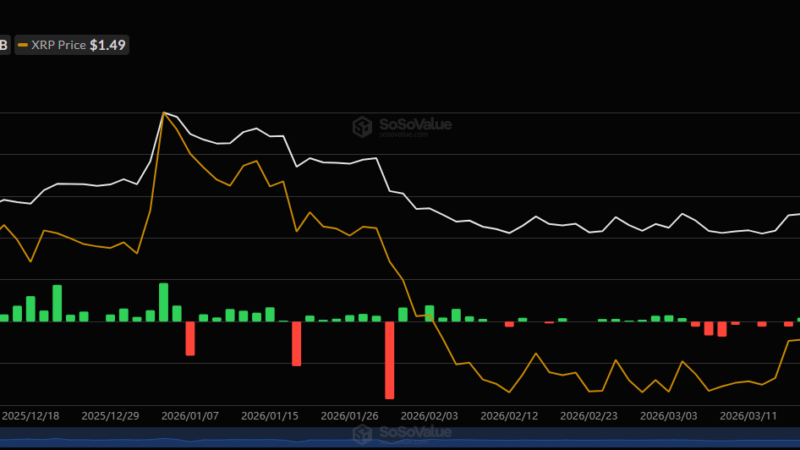
Task: Click the blue range navigator below the chart
Action: coord(400,438)
